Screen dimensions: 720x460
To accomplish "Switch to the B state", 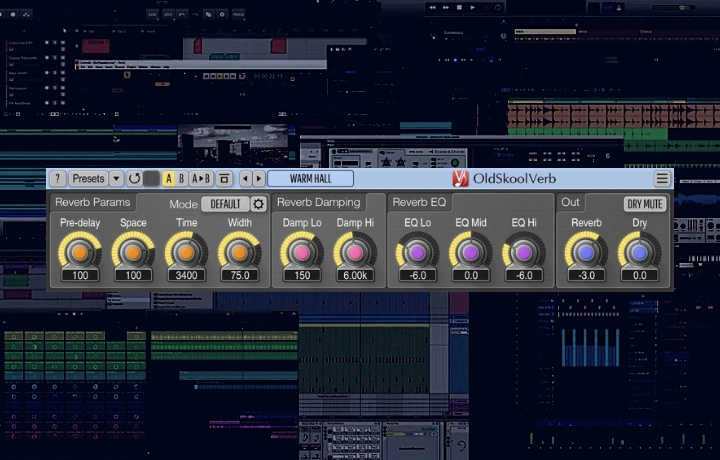I will click(182, 178).
